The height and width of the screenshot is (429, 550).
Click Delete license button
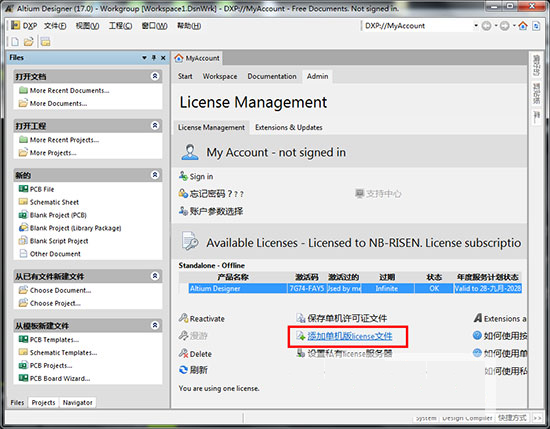(201, 354)
